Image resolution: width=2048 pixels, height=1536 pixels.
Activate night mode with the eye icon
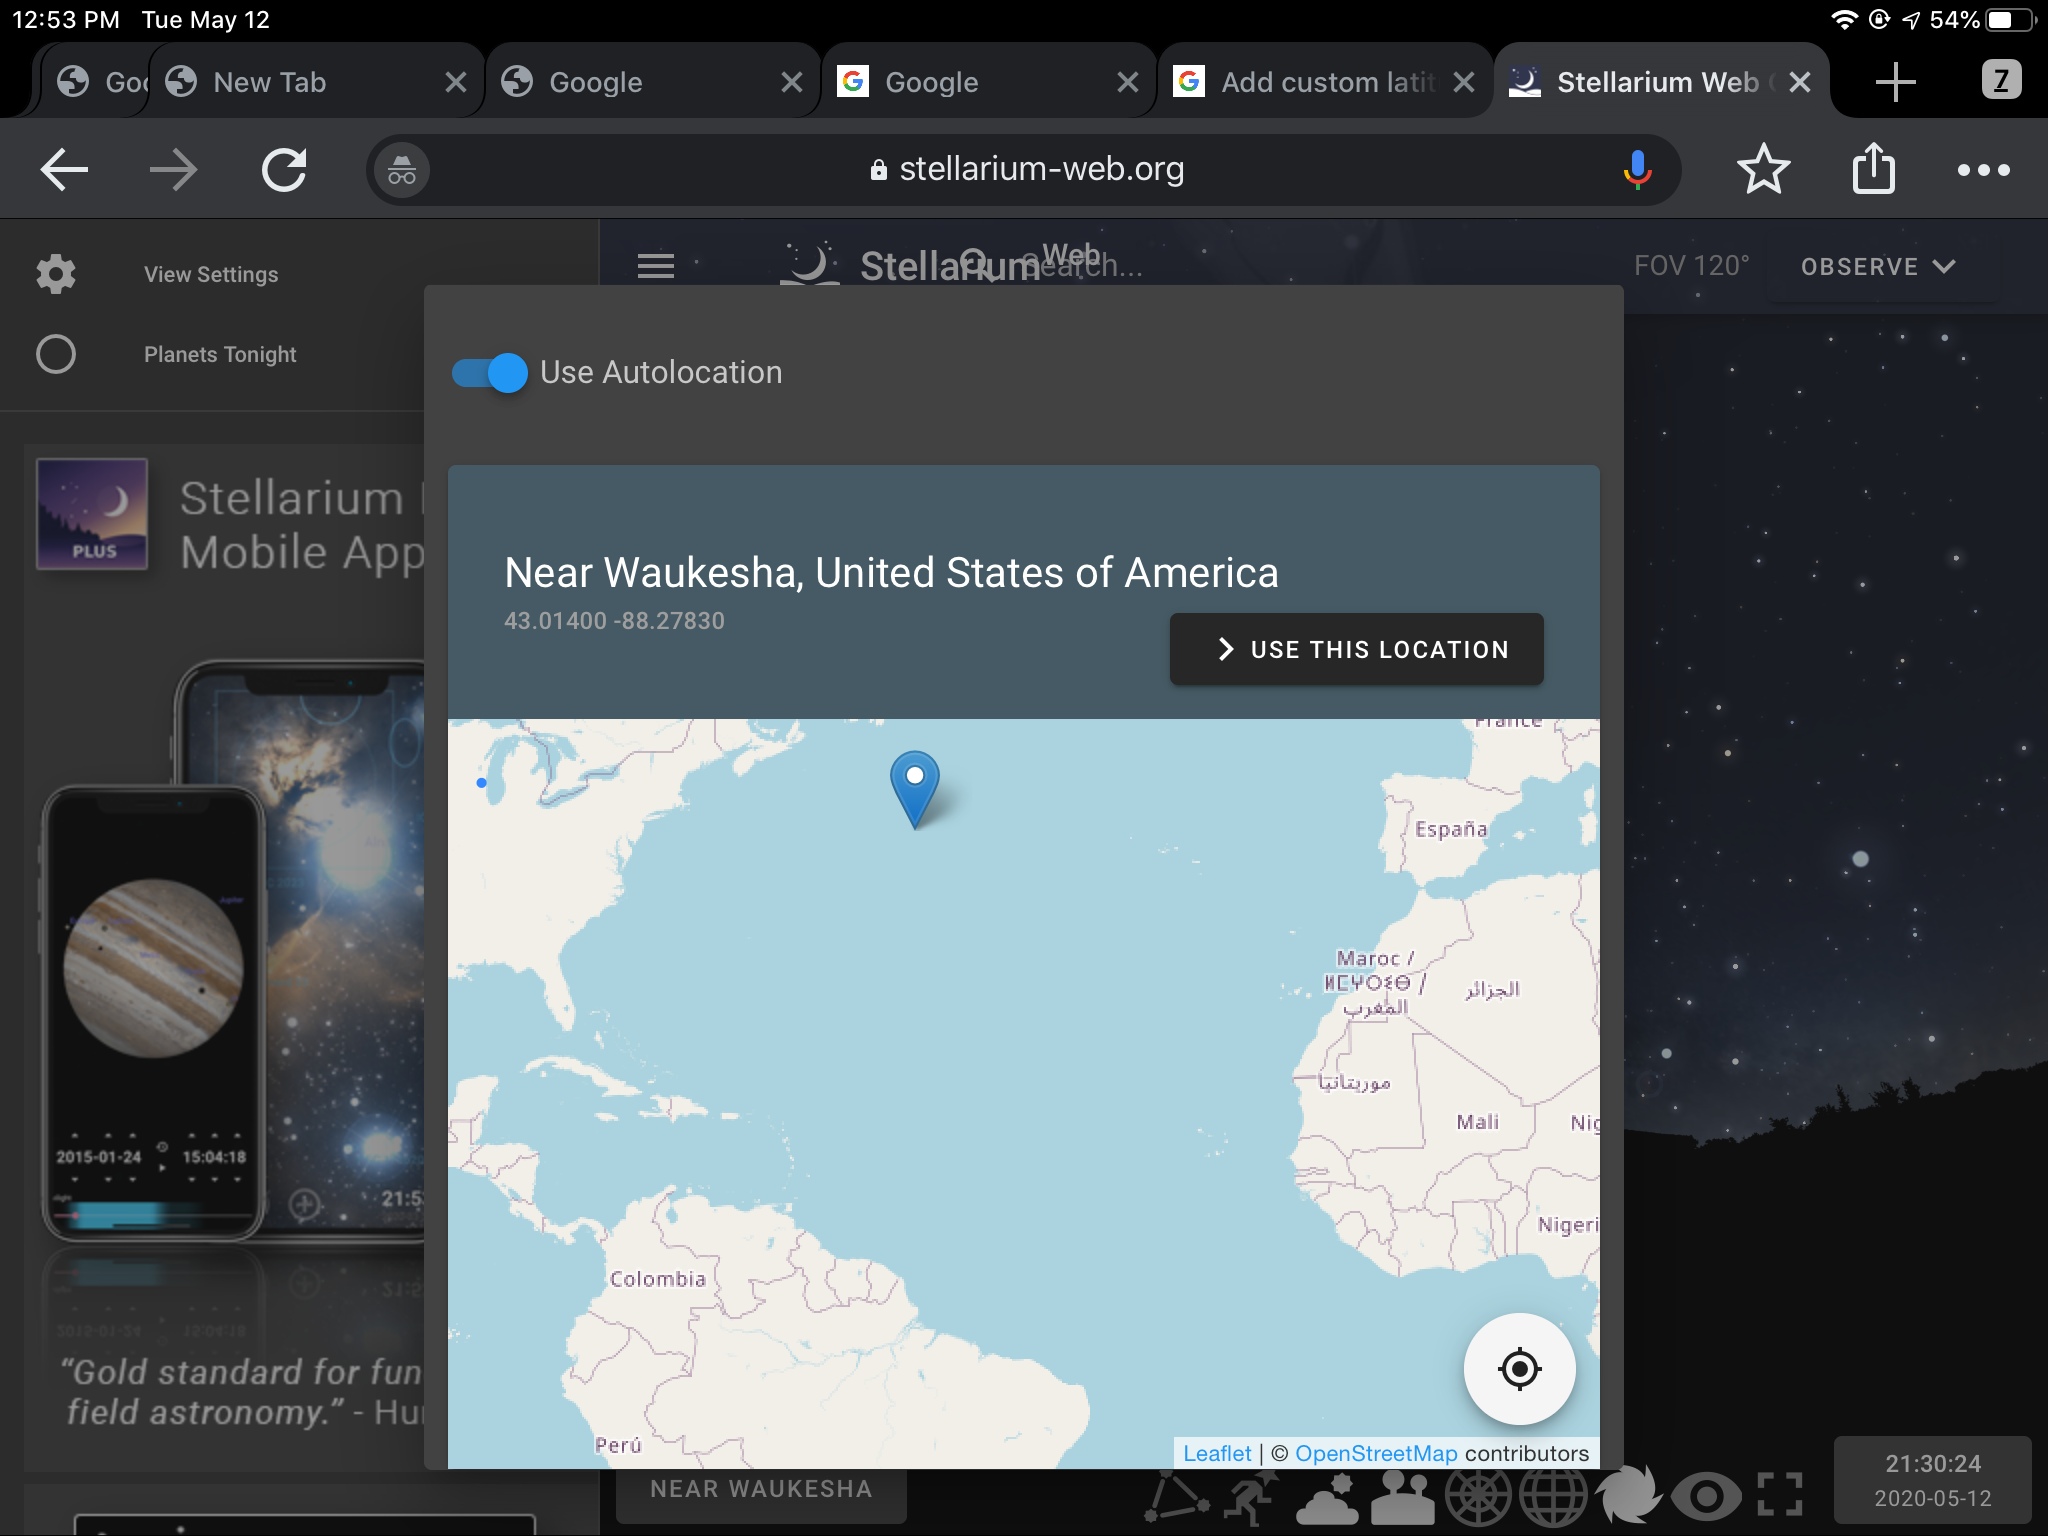[x=1708, y=1495]
